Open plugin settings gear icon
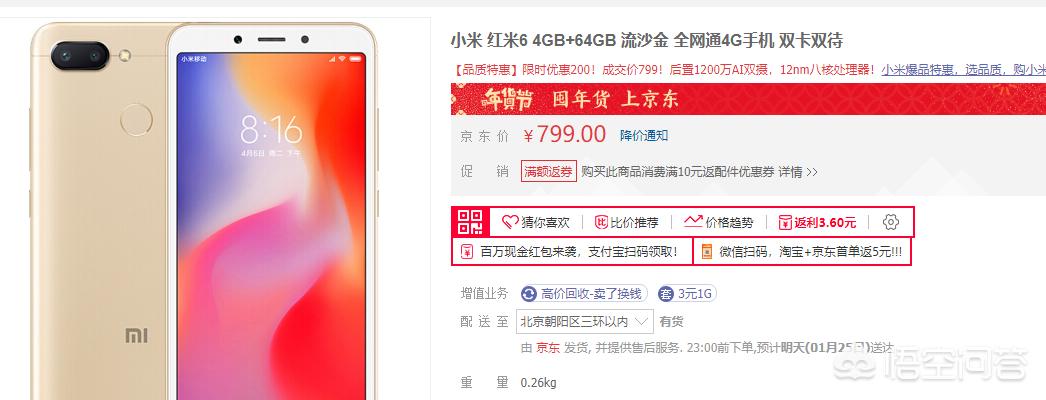This screenshot has height=400, width=1046. (891, 223)
